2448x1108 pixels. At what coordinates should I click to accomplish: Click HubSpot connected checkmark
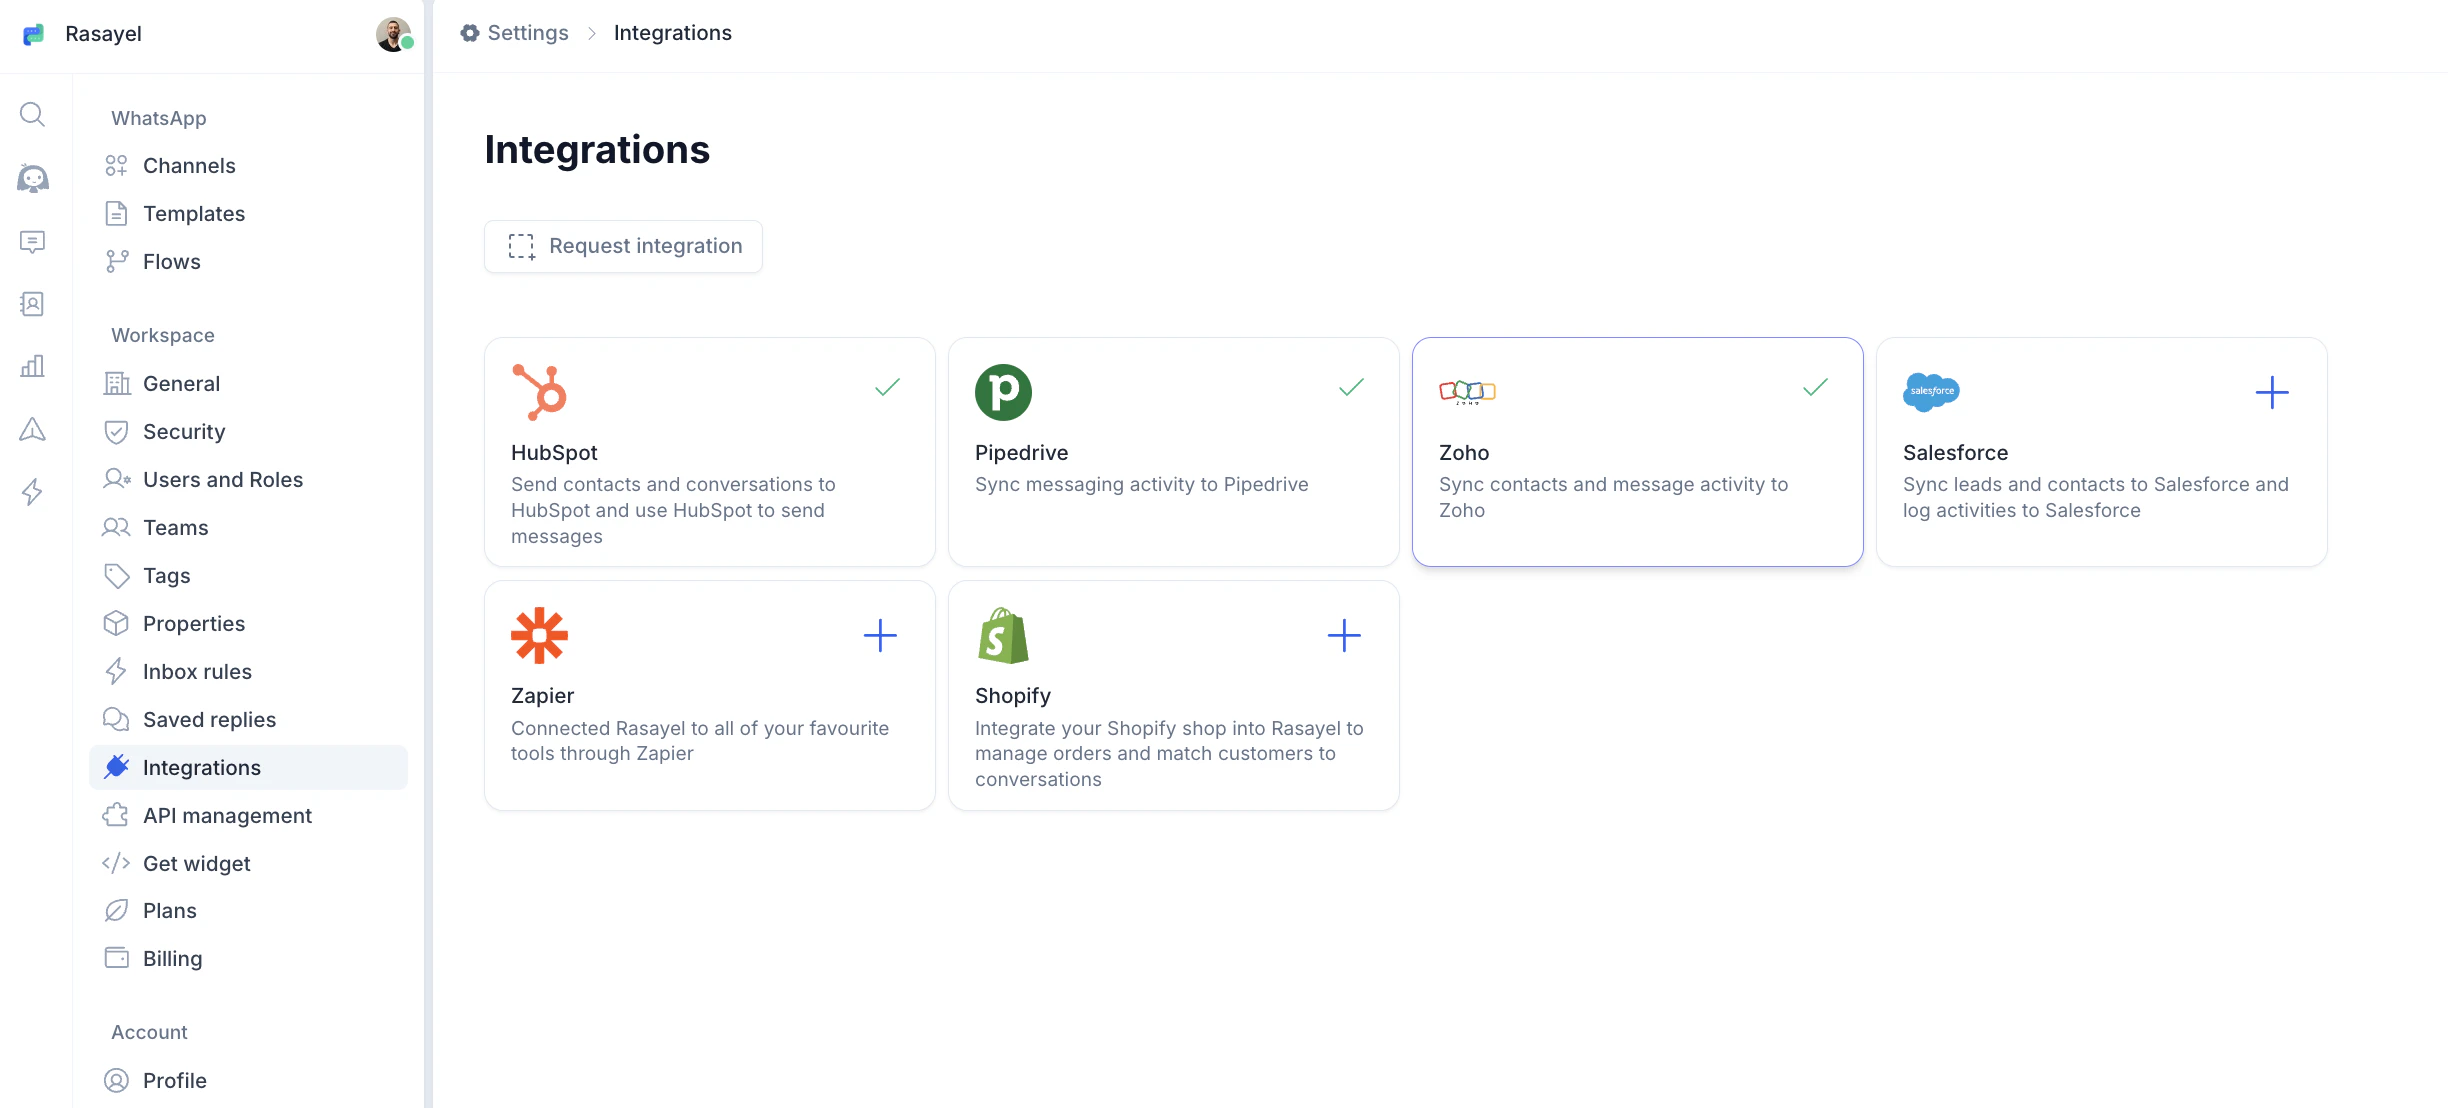pyautogui.click(x=888, y=387)
